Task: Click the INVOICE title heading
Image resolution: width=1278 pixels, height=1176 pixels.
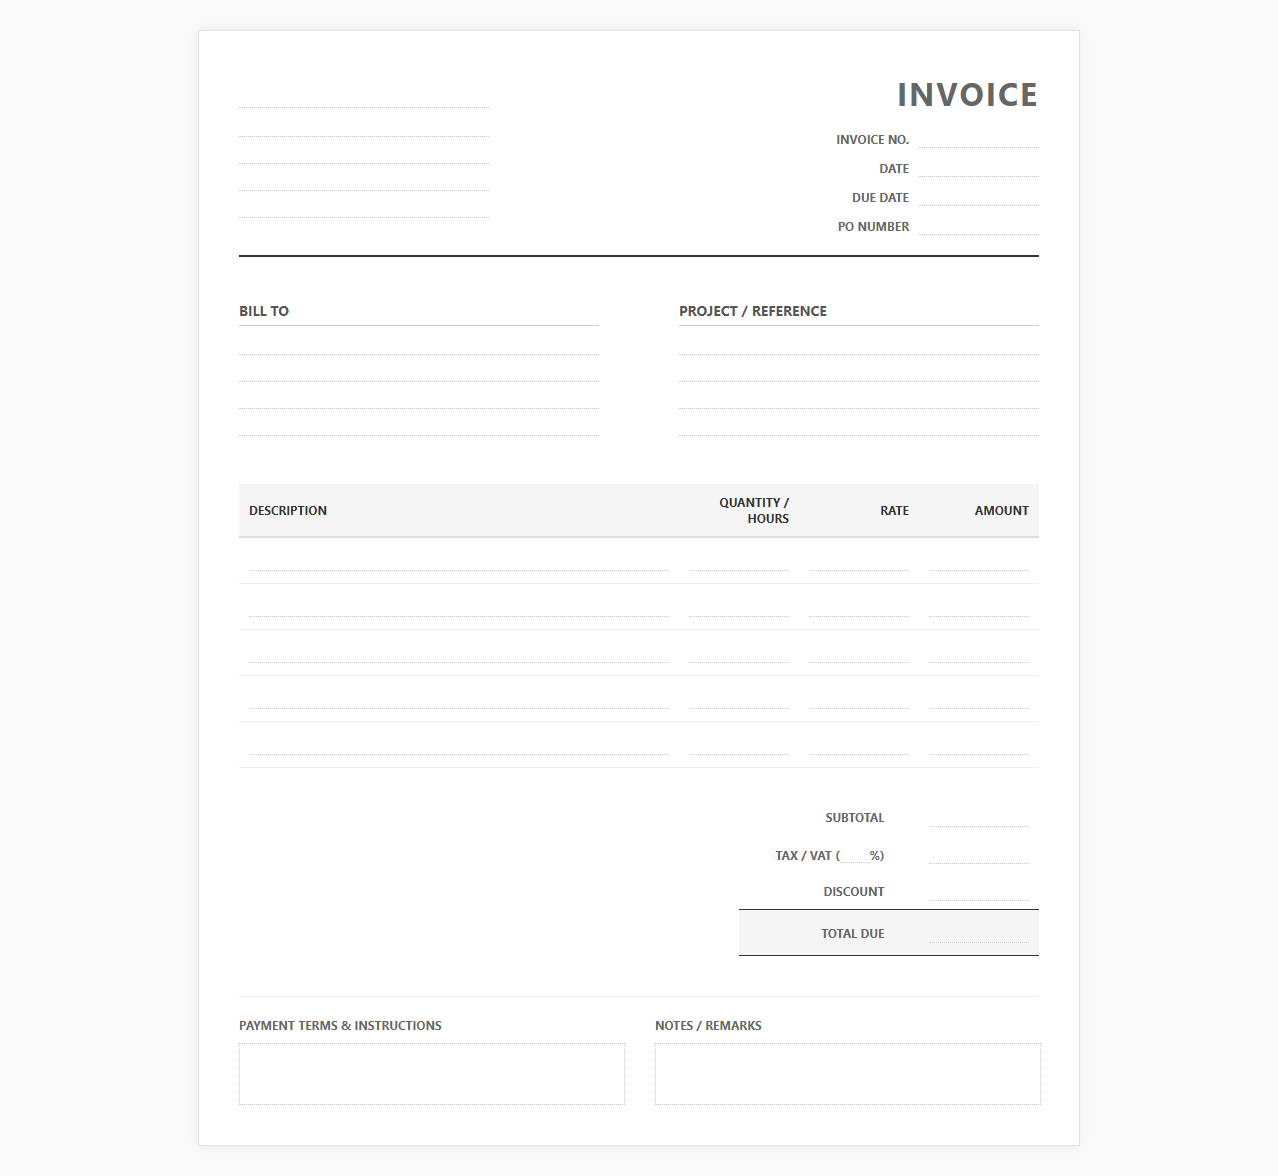Action: tap(967, 95)
